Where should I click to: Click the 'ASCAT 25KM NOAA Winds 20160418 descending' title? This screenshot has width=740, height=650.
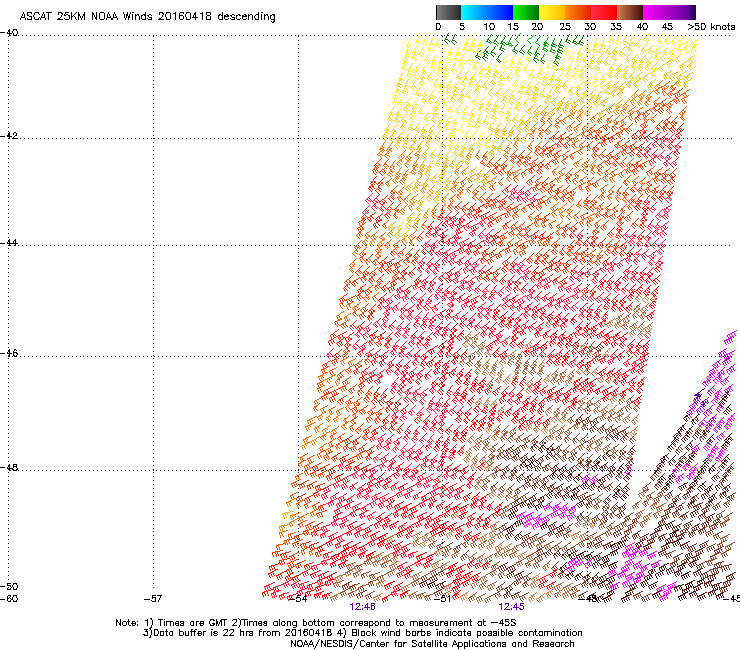(x=147, y=17)
